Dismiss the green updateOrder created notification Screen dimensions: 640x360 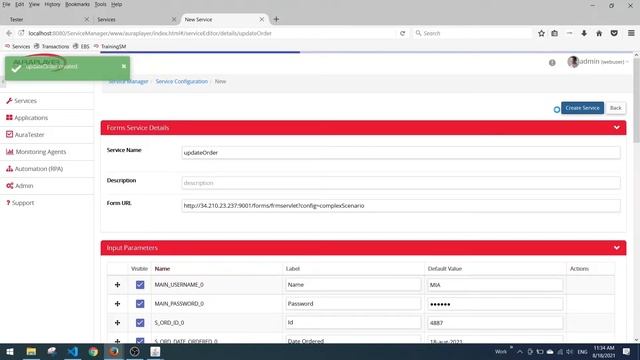[x=124, y=66]
